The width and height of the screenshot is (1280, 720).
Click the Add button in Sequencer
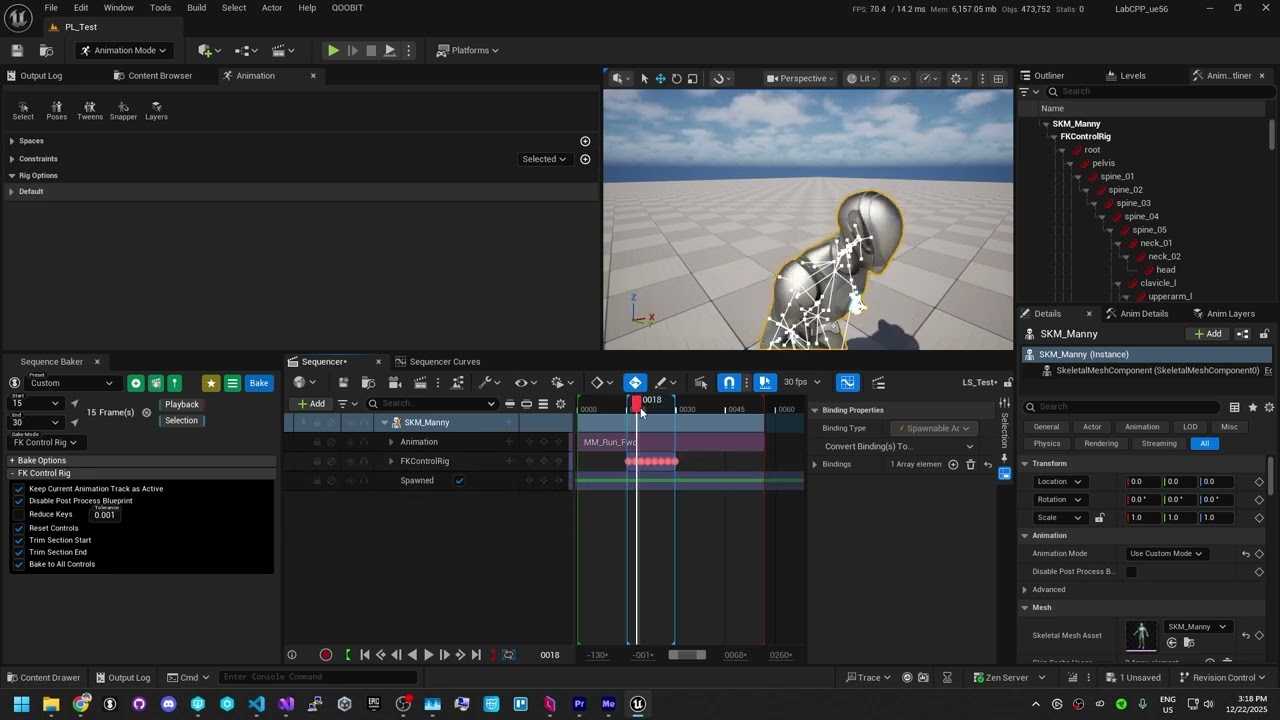click(x=311, y=404)
